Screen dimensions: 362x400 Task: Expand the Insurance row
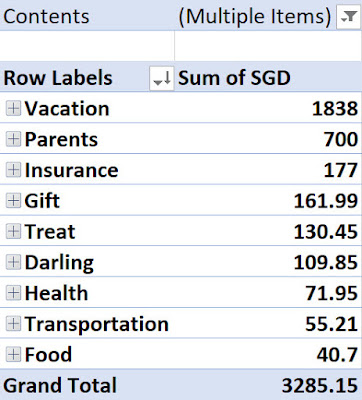pyautogui.click(x=13, y=170)
